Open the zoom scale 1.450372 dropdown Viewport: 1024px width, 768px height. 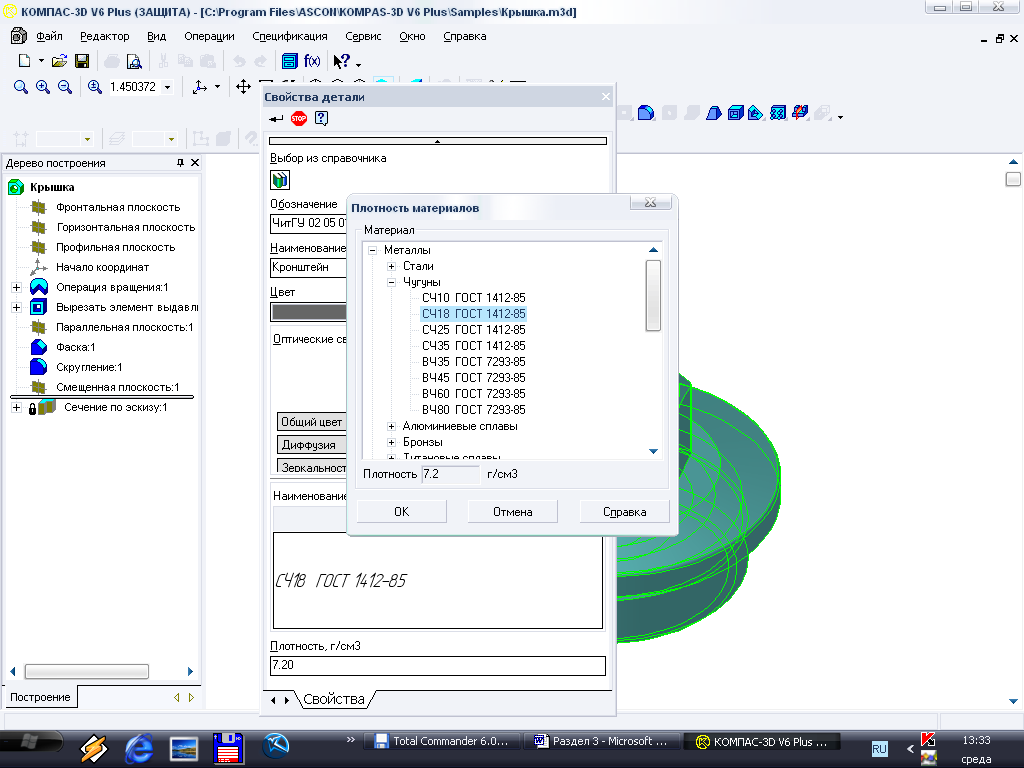(x=168, y=87)
